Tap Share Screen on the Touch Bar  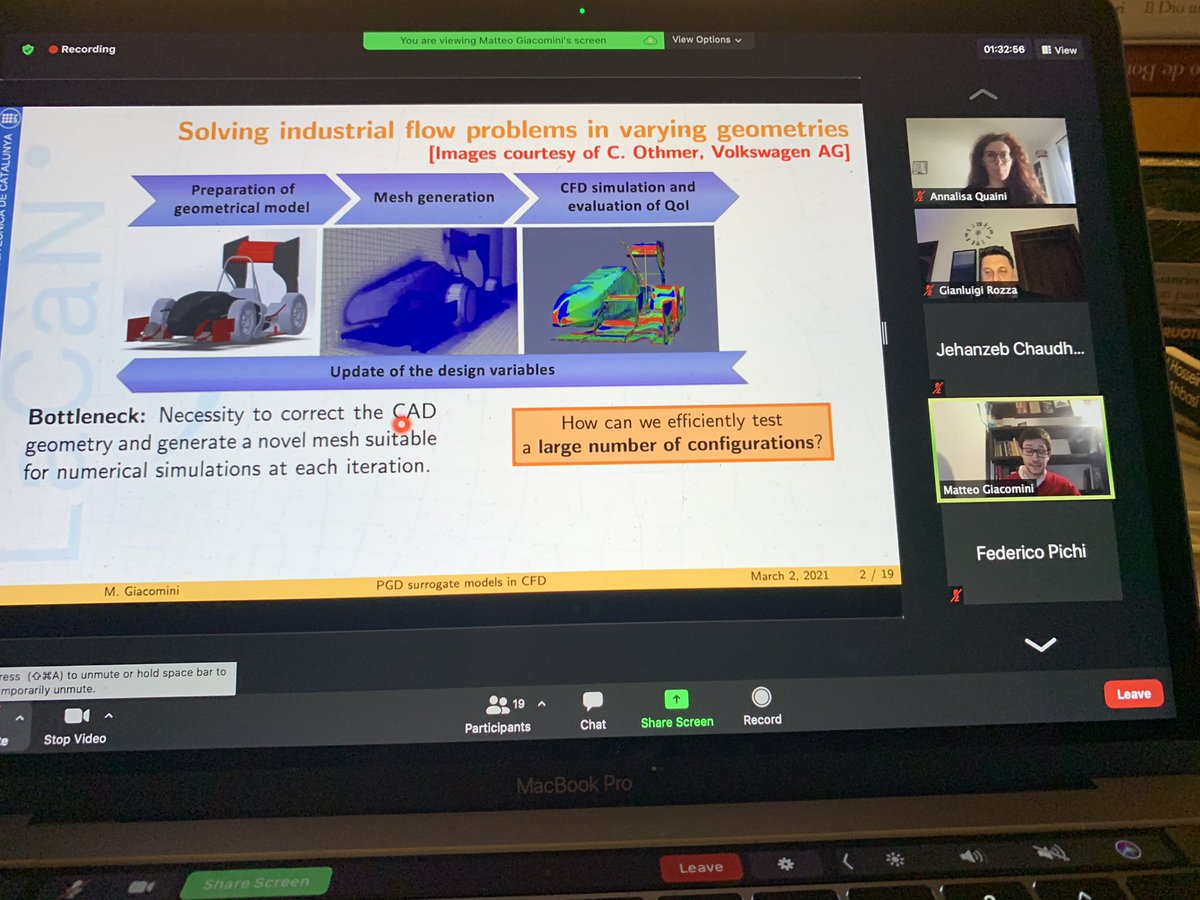pyautogui.click(x=255, y=883)
